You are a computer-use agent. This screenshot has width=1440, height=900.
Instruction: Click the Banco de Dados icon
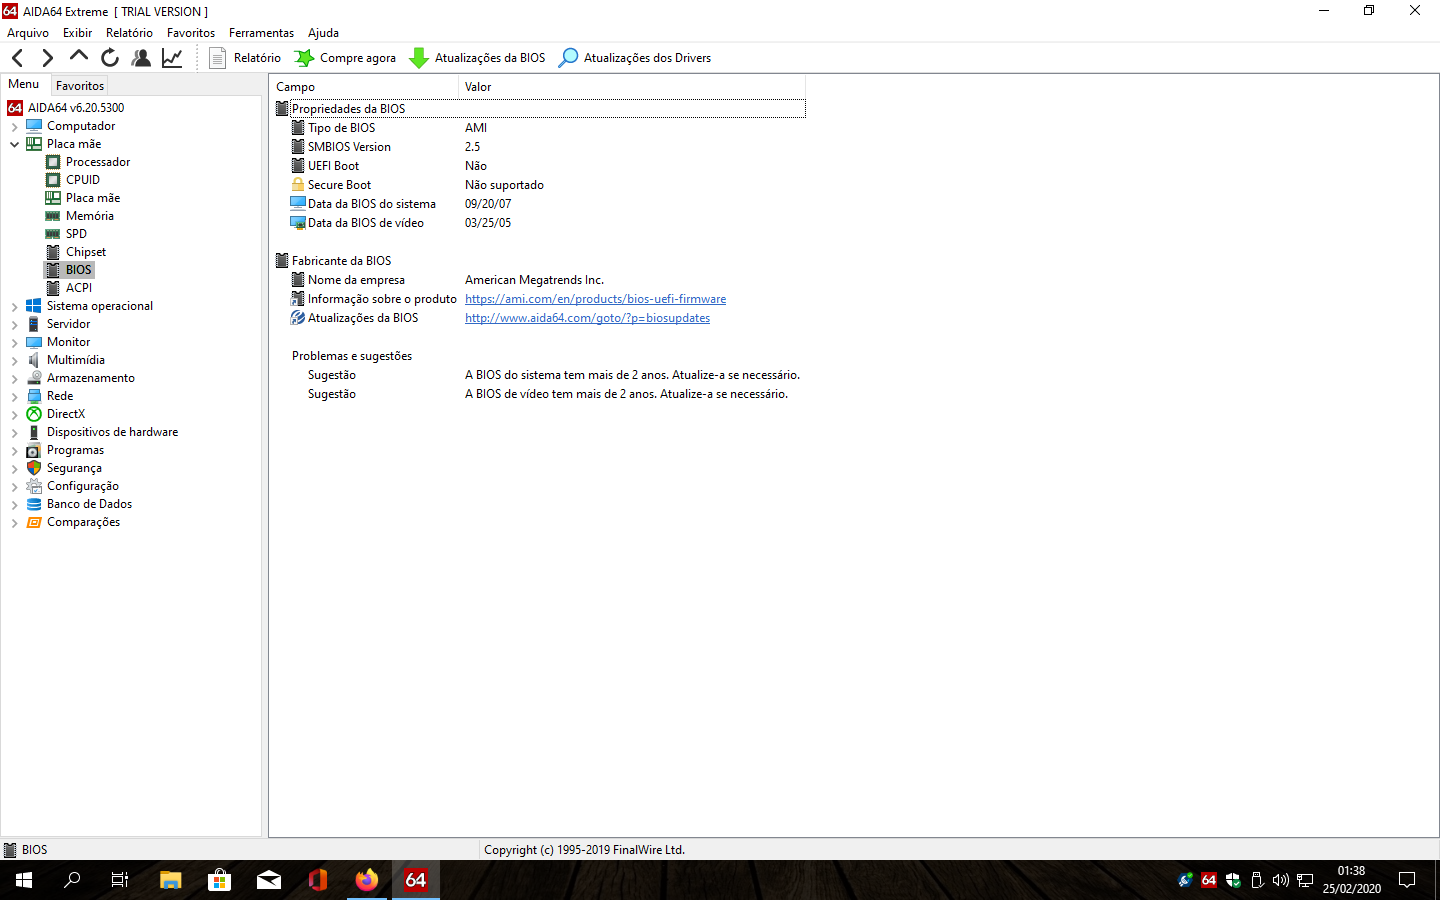[x=34, y=504]
